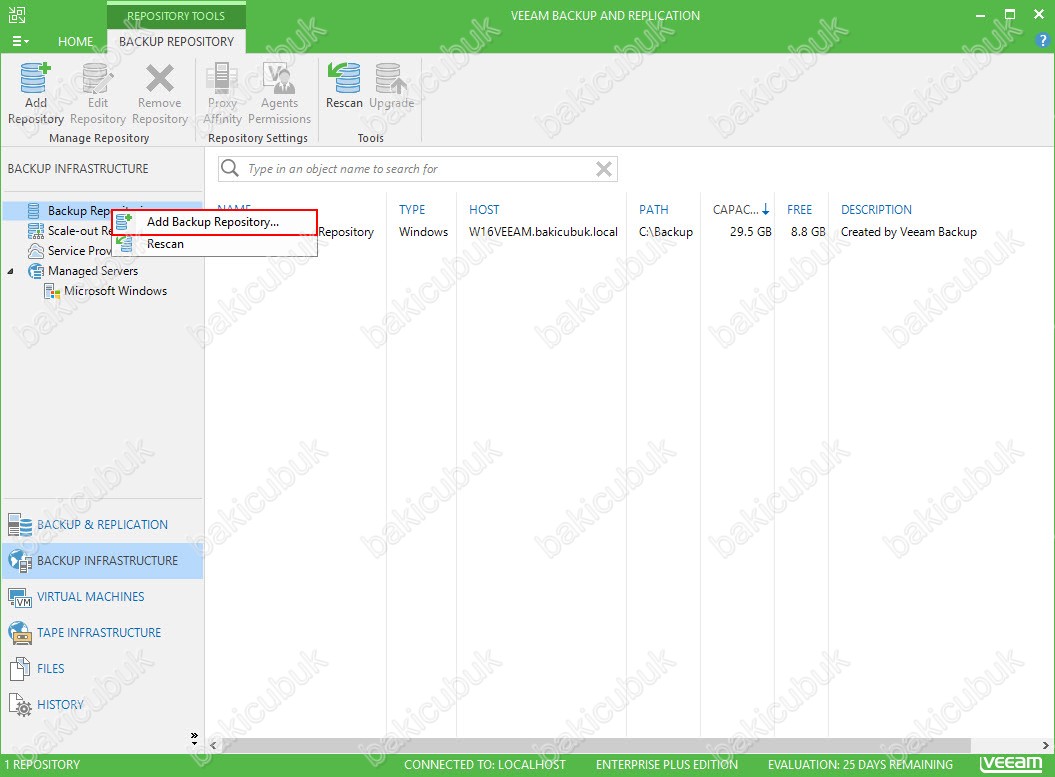The height and width of the screenshot is (777, 1055).
Task: Open BACKUP INFRASTRUCTURE view
Action: (x=102, y=560)
